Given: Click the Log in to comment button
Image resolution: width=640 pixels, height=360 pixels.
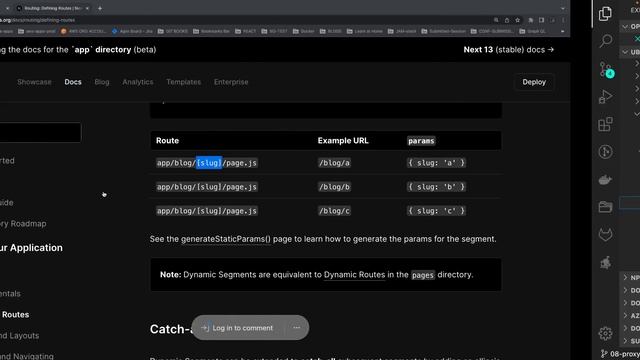Looking at the screenshot, I should 238,328.
